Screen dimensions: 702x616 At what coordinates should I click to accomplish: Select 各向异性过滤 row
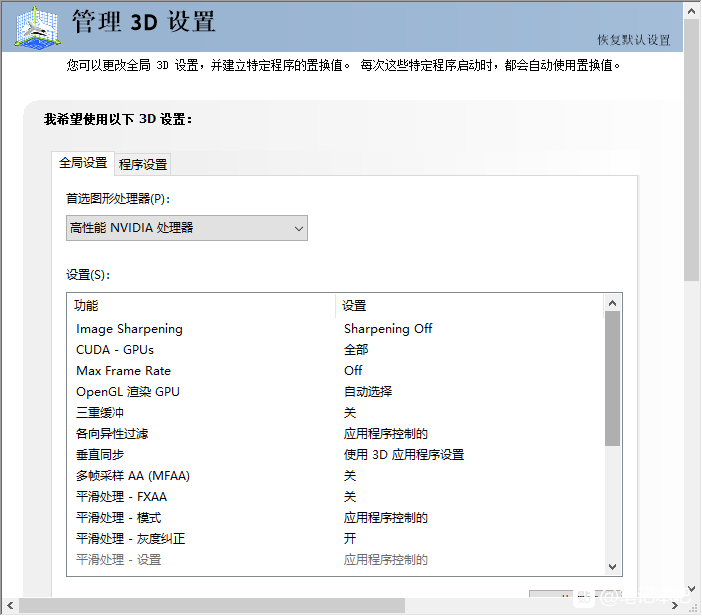335,434
